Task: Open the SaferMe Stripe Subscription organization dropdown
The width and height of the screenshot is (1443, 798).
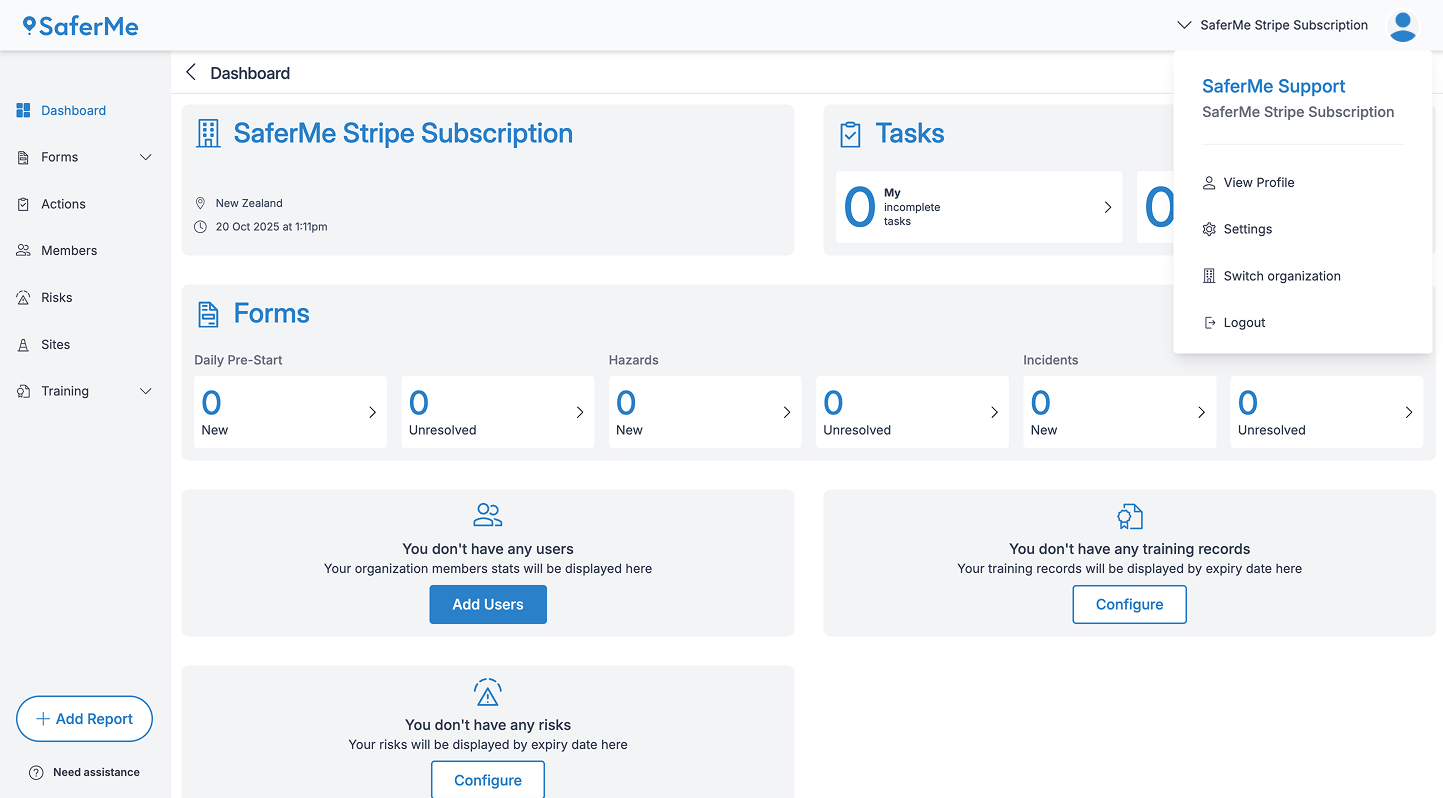Action: click(1271, 25)
